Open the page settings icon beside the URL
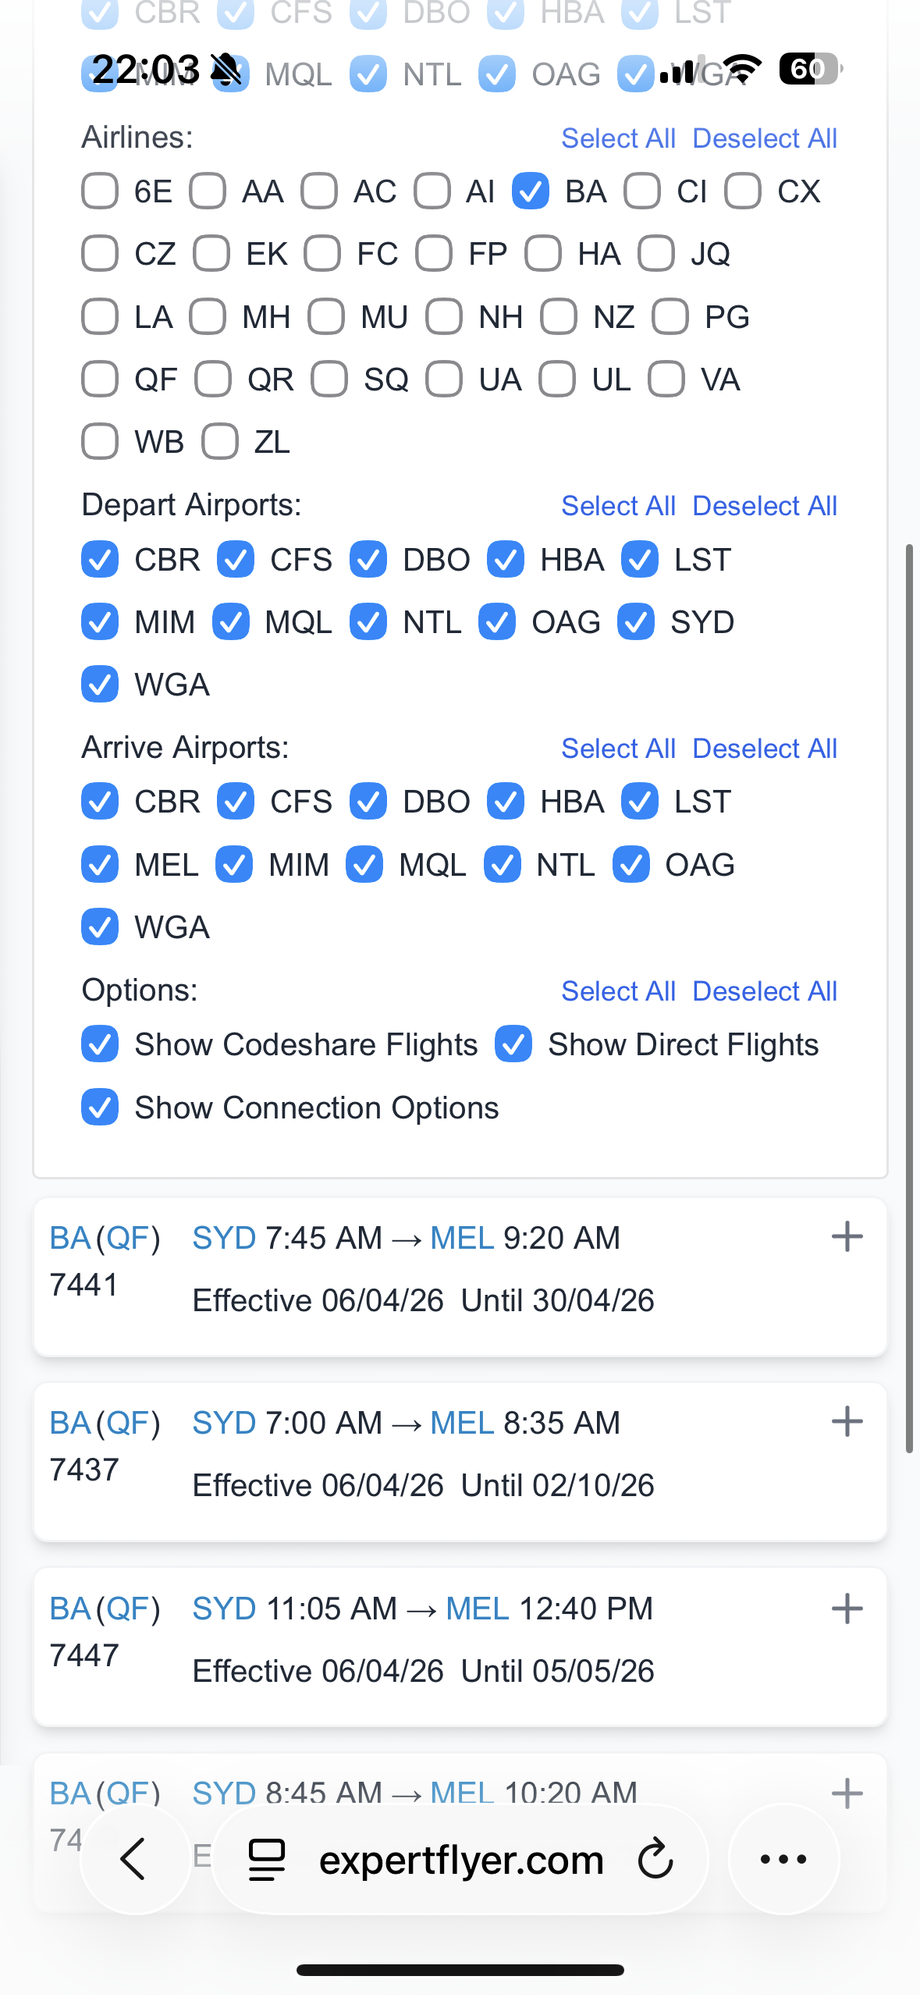920x1995 pixels. [x=267, y=1859]
